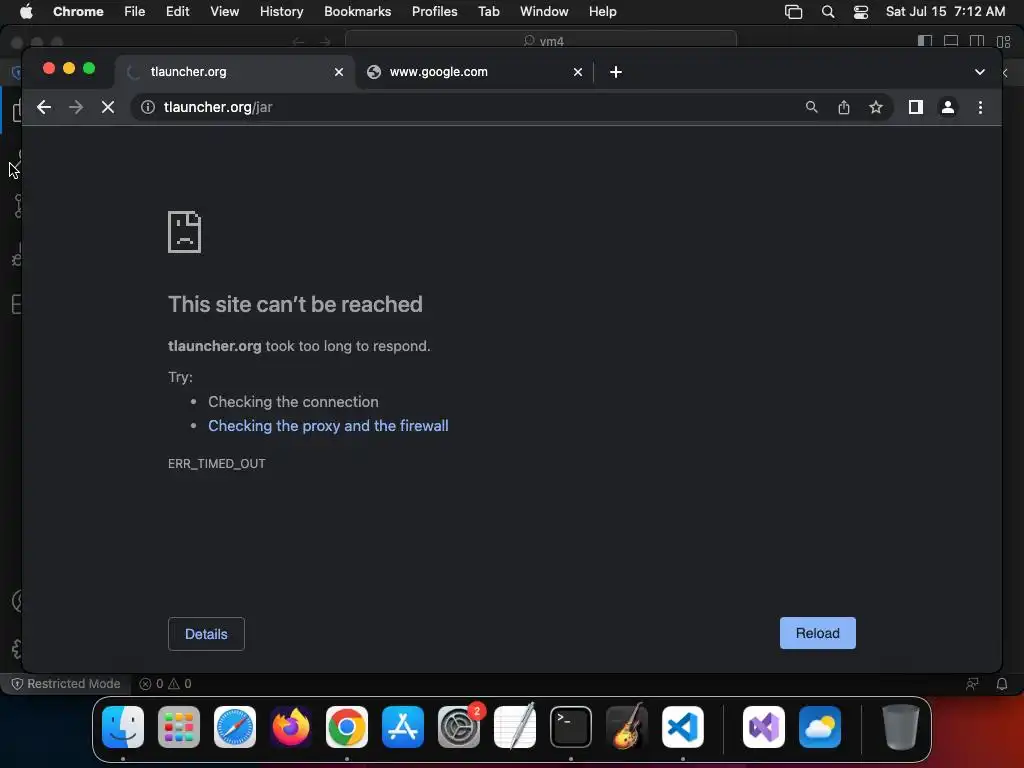Open Chrome three-dot menu

coord(980,107)
